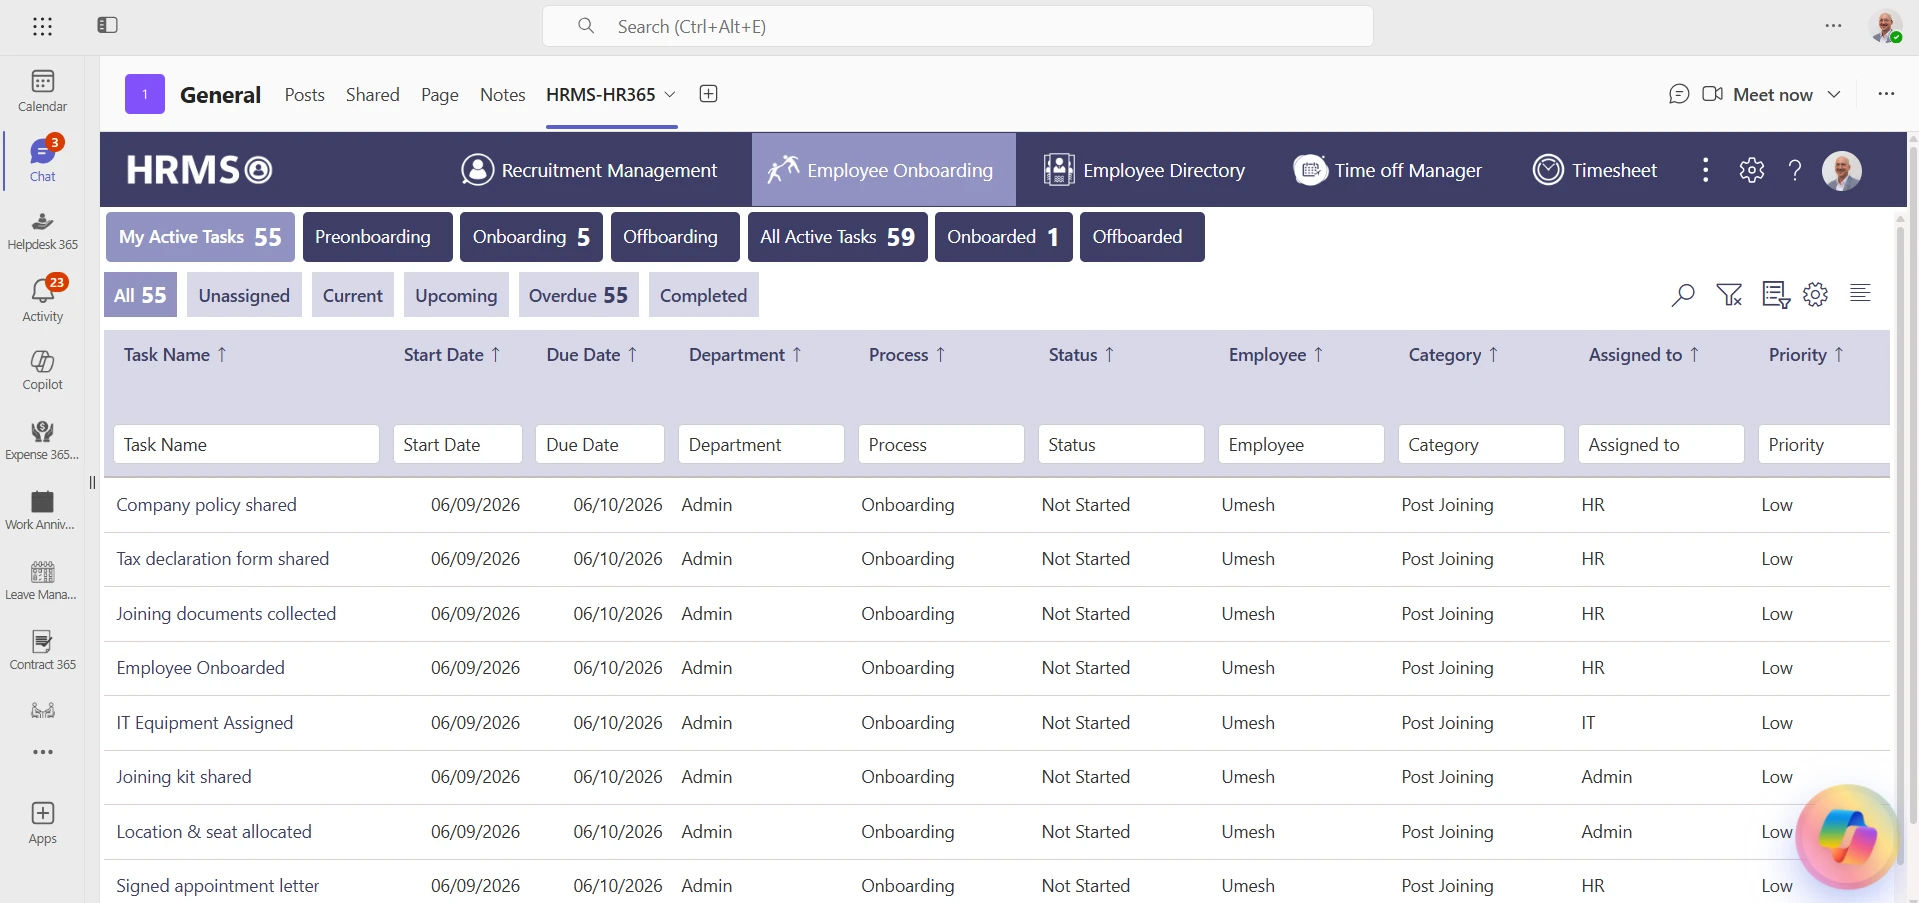Viewport: 1919px width, 903px height.
Task: Sort by Status column header
Action: pos(1081,355)
